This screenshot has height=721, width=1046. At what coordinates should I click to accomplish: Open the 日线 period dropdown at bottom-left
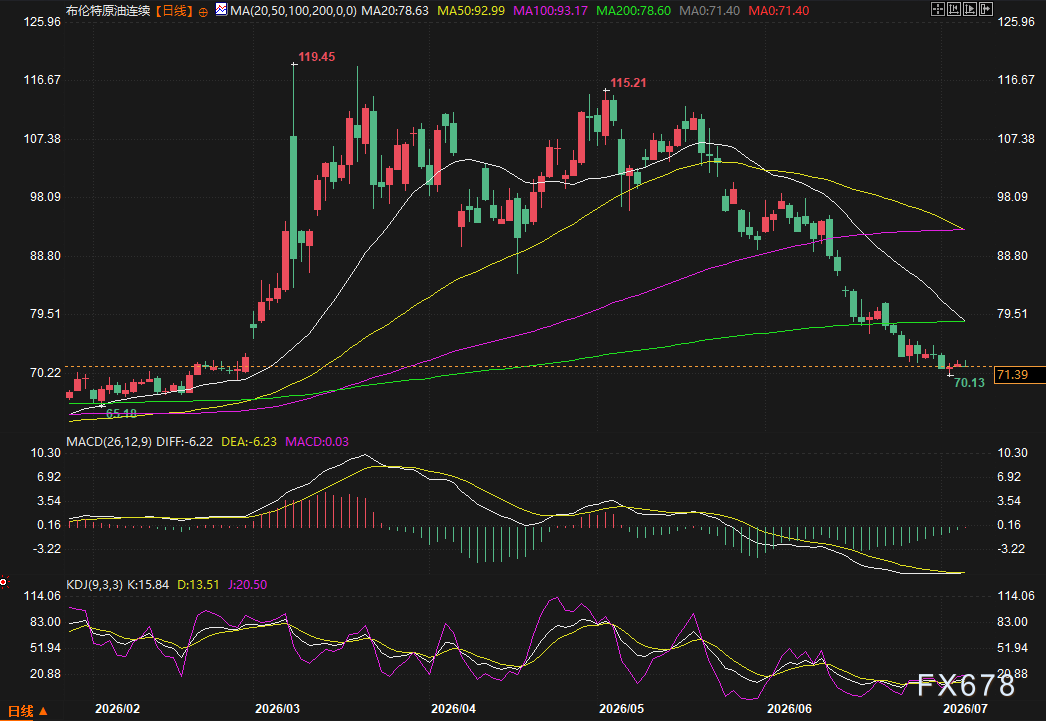click(27, 711)
